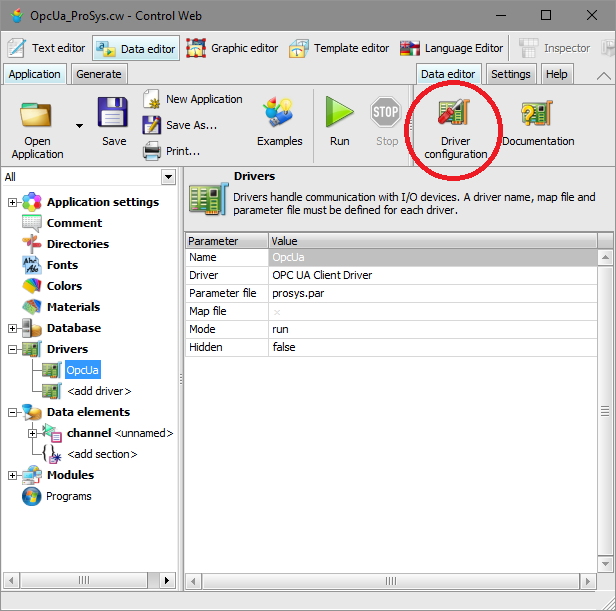Click the tree panel horizontal scrollbar thumb
The image size is (616, 611).
(x=84, y=580)
